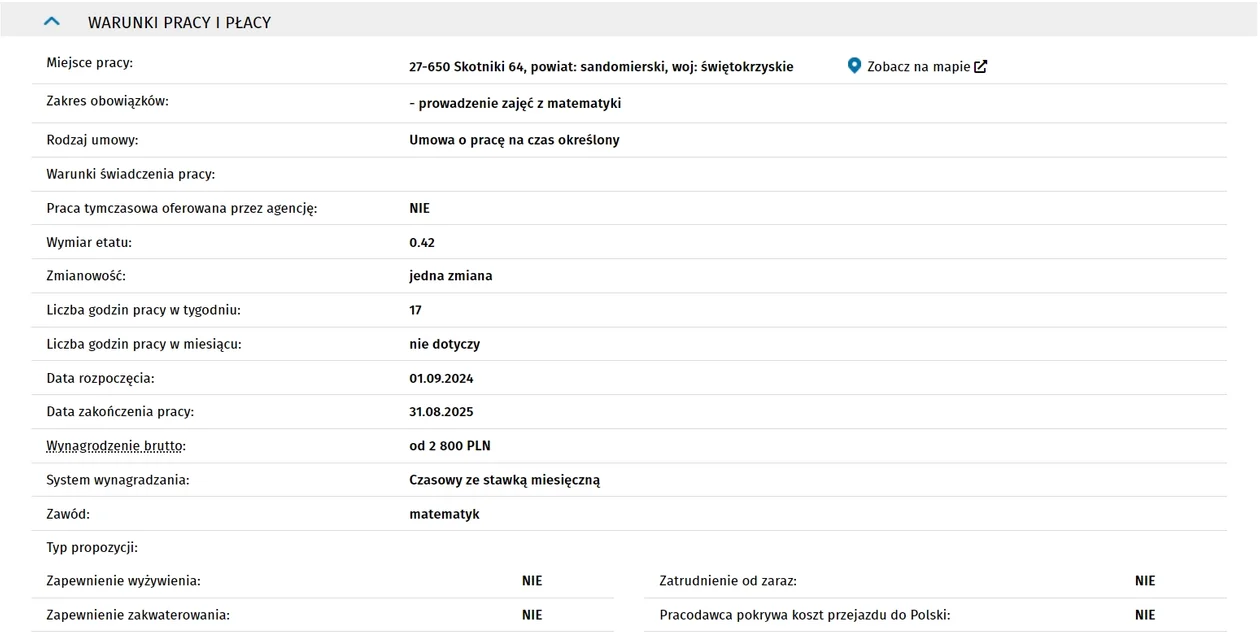
Task: Click the Zawód label
Action: pyautogui.click(x=68, y=514)
